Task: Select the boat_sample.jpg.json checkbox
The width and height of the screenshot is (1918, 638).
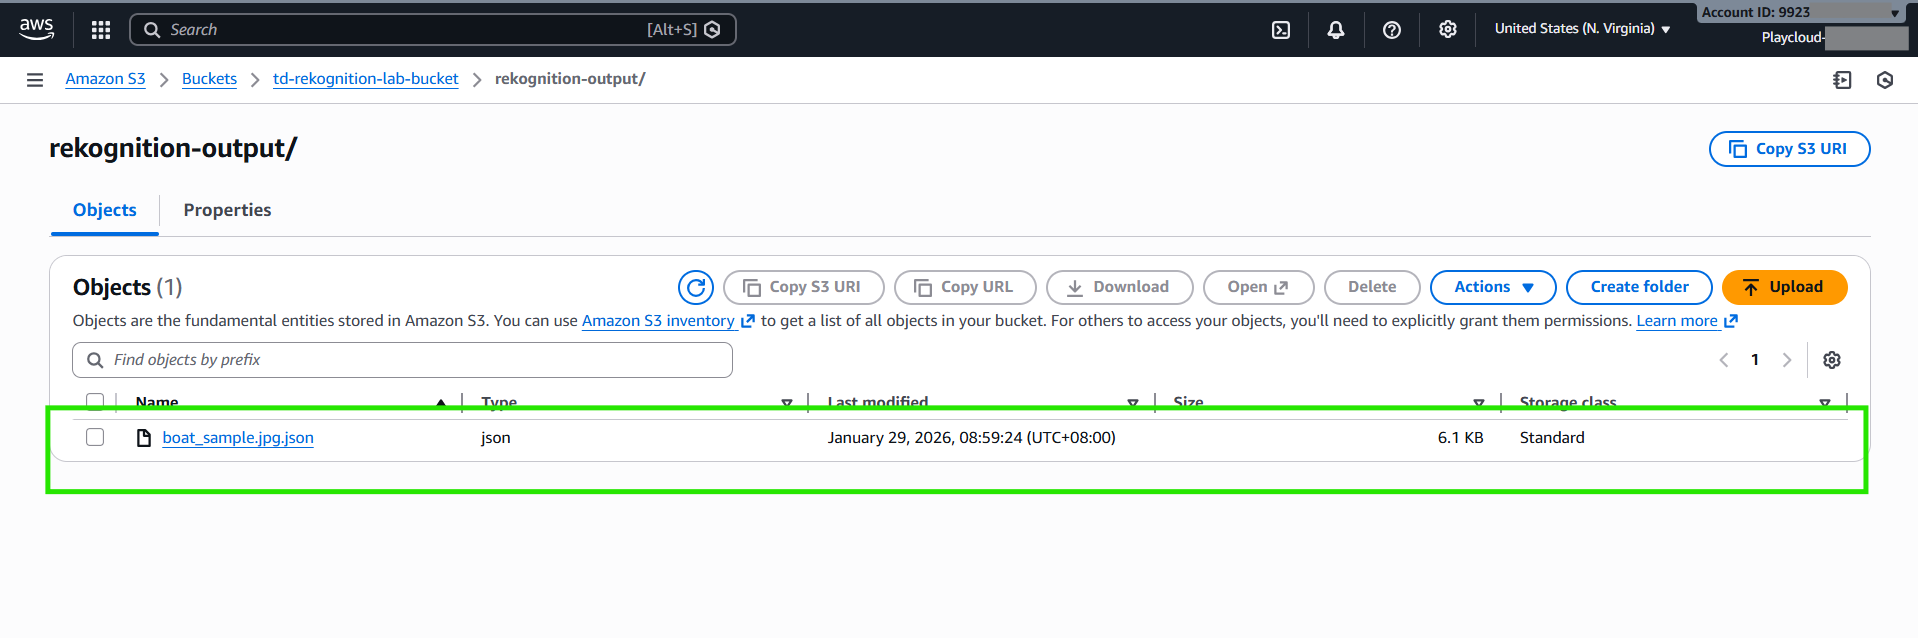Action: click(x=95, y=437)
